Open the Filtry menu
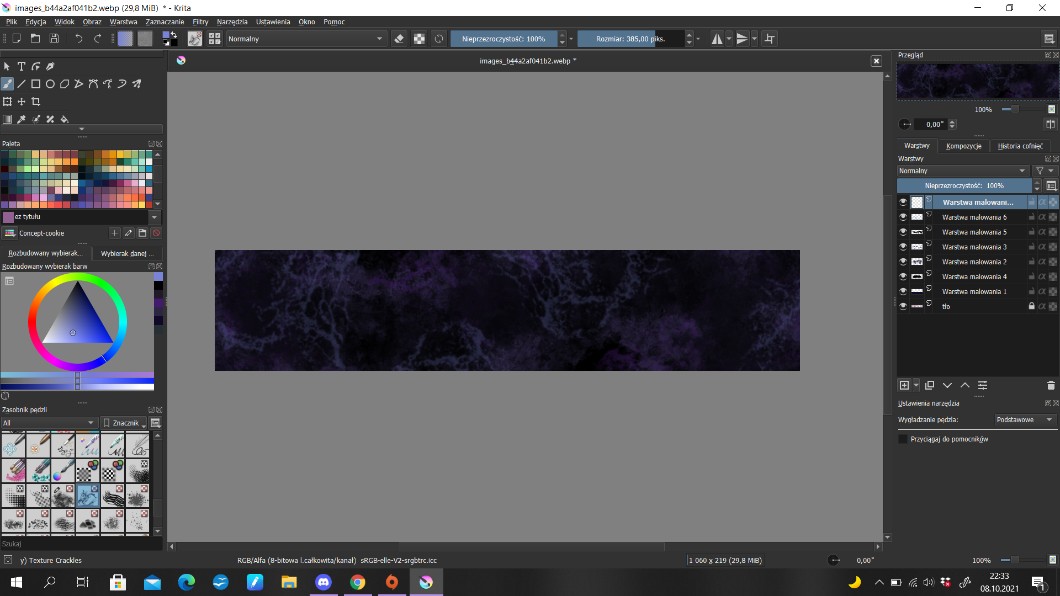Viewport: 1060px width, 596px height. 200,21
